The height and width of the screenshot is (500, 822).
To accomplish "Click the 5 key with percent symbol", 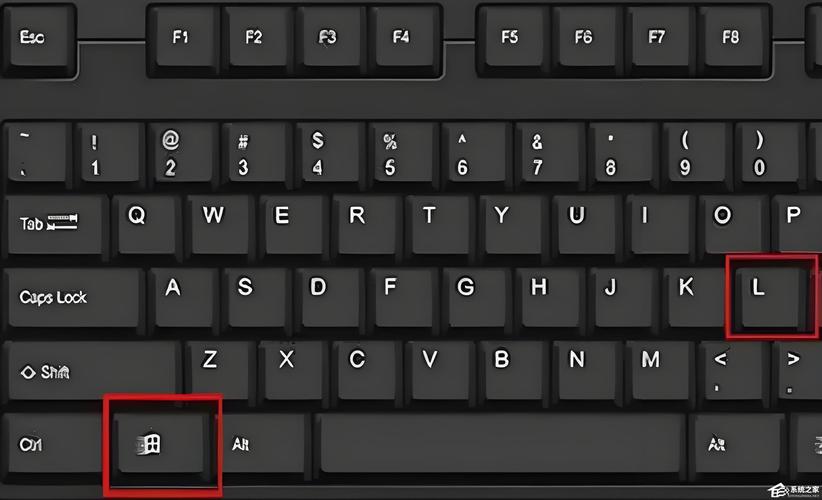I will coord(403,154).
